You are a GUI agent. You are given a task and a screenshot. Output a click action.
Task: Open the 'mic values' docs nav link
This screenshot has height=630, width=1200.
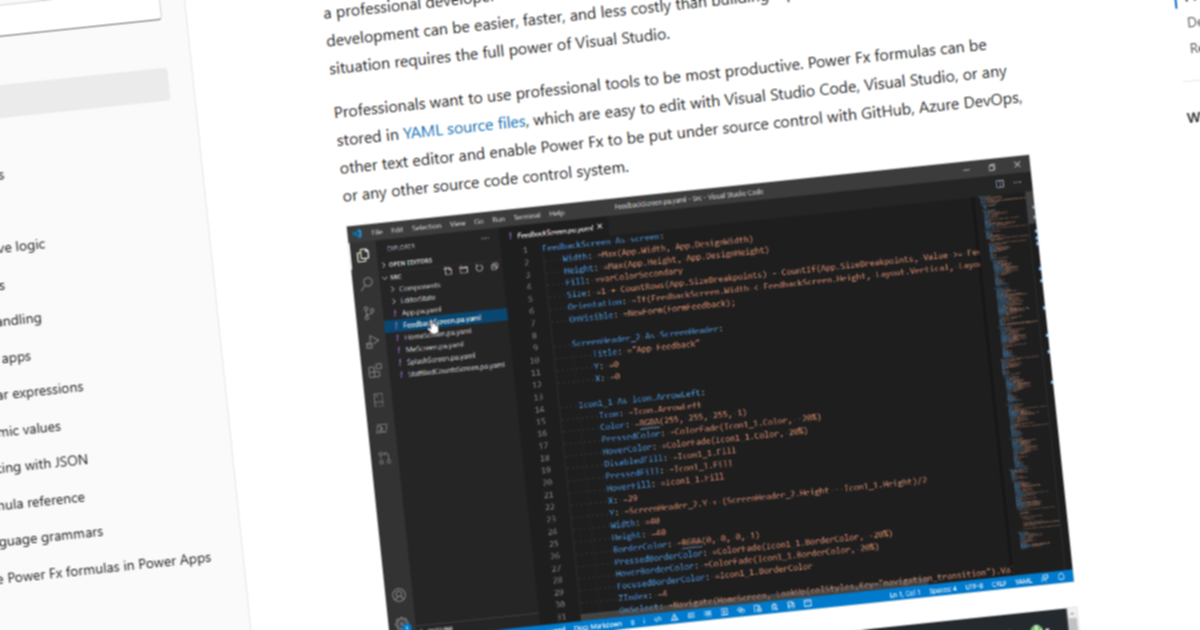[x=30, y=429]
